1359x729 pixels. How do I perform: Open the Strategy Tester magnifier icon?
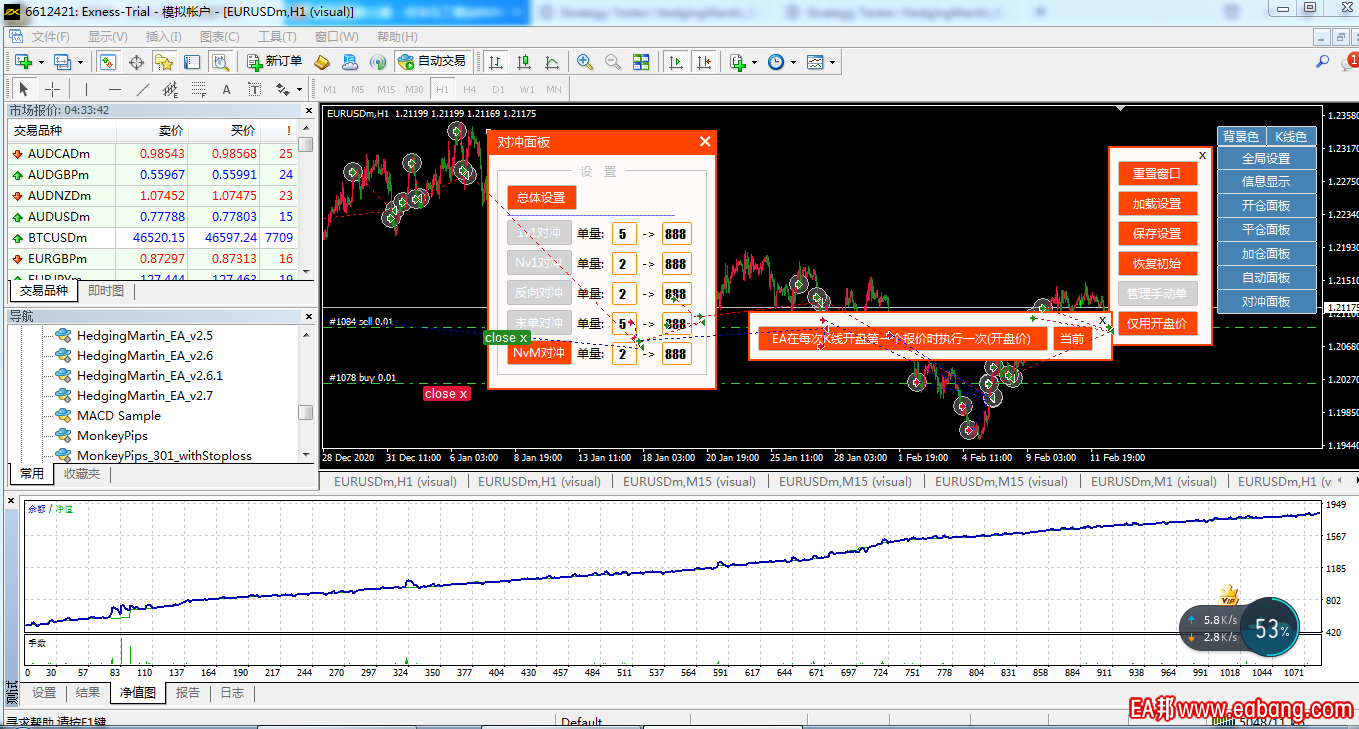(x=220, y=62)
